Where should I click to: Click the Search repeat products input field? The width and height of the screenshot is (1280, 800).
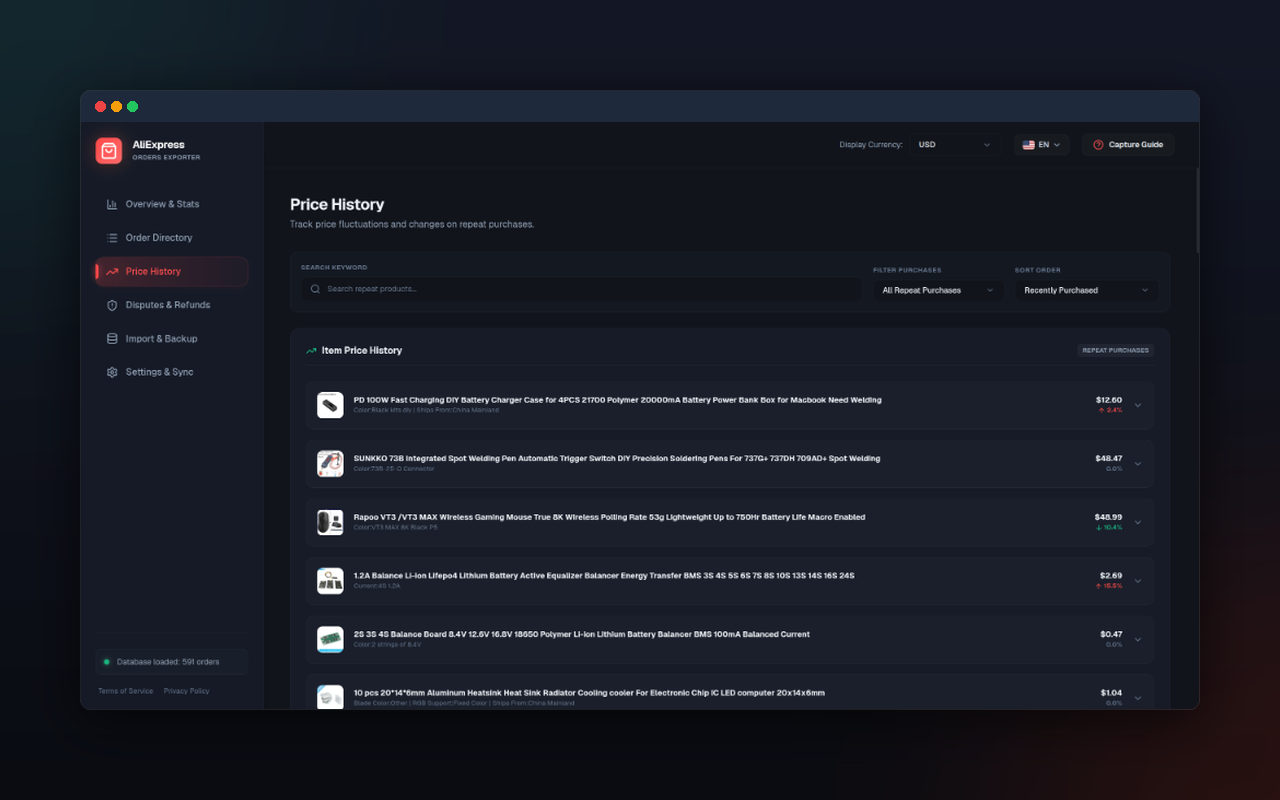click(x=581, y=289)
